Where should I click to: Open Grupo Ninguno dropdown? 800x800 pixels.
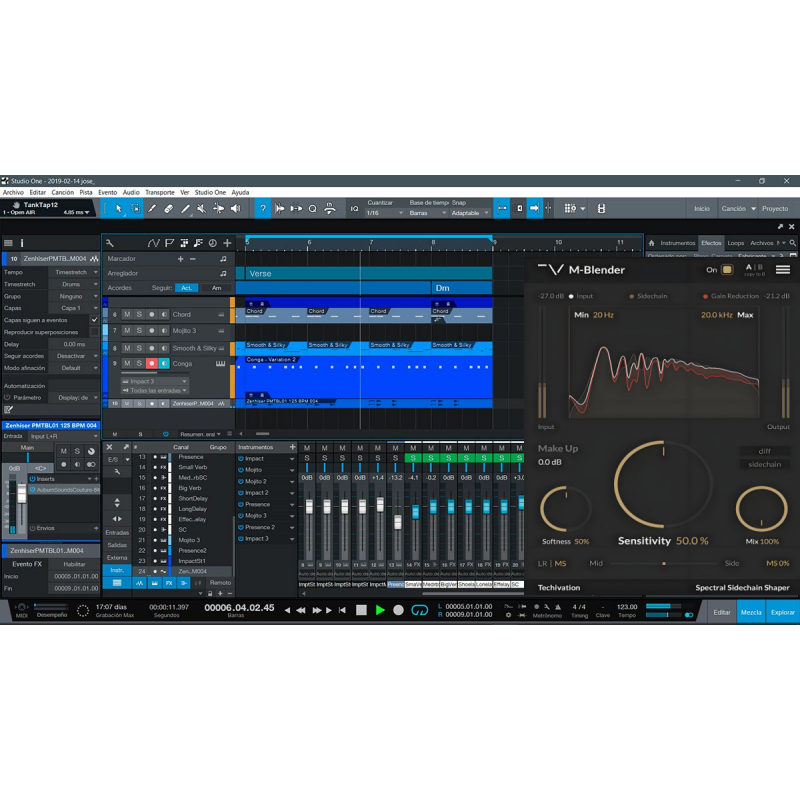coord(74,296)
